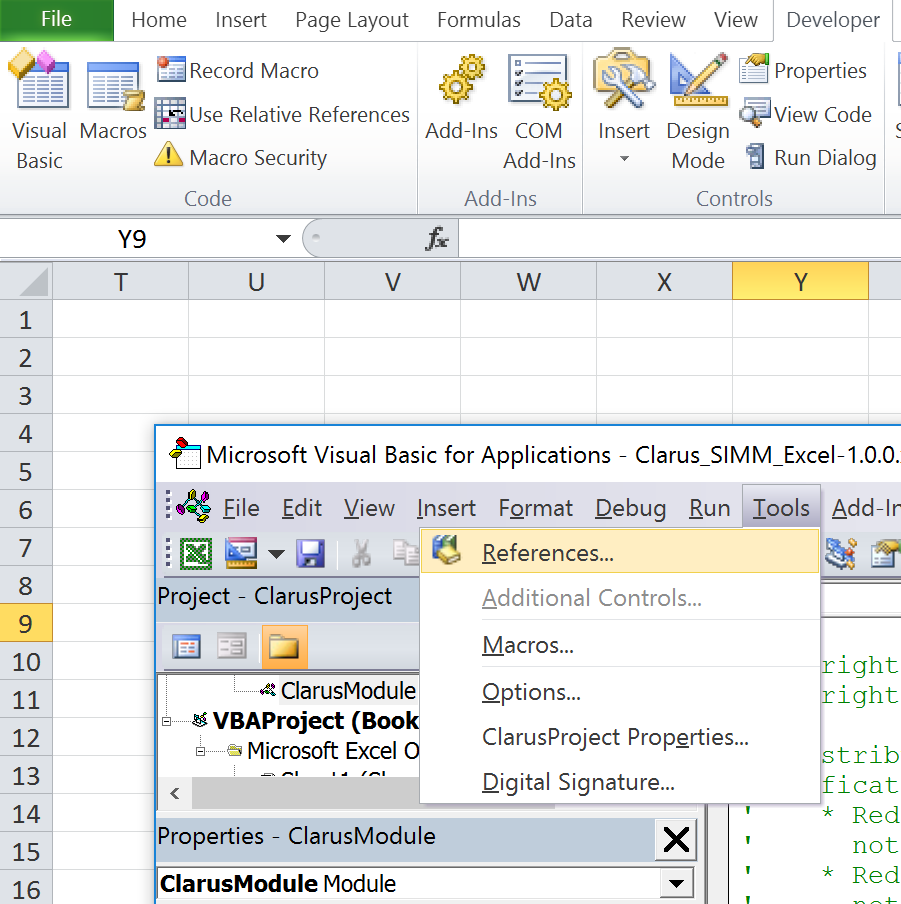901x904 pixels.
Task: Open VBA editor Run menu
Action: click(x=710, y=508)
